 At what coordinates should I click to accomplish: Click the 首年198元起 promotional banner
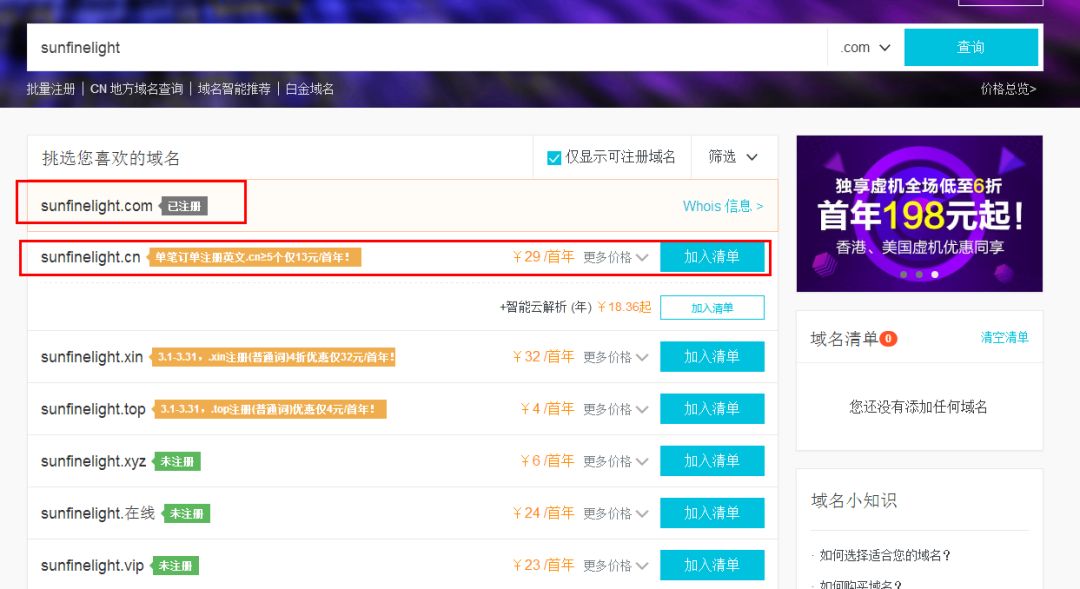coord(919,213)
